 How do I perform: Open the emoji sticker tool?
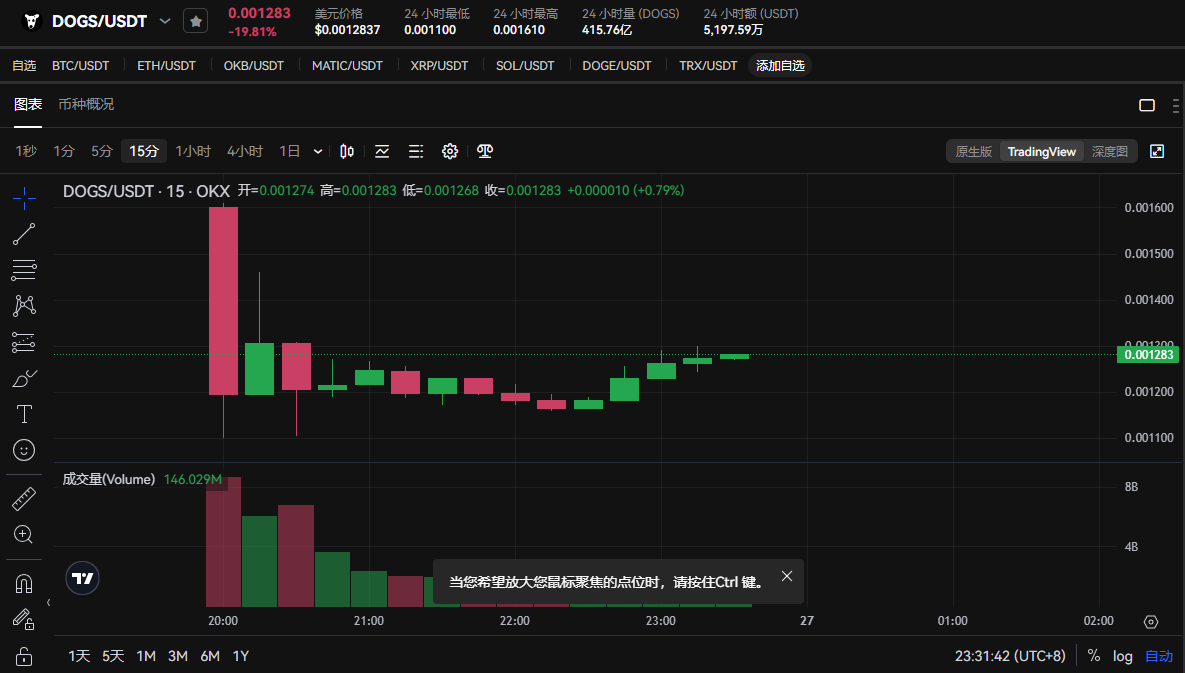click(x=24, y=450)
